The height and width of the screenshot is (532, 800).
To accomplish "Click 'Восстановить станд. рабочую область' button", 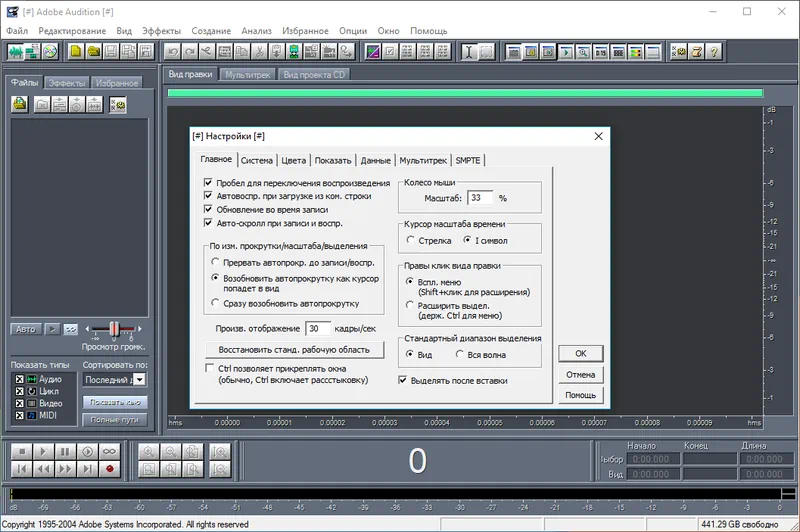I will 294,350.
